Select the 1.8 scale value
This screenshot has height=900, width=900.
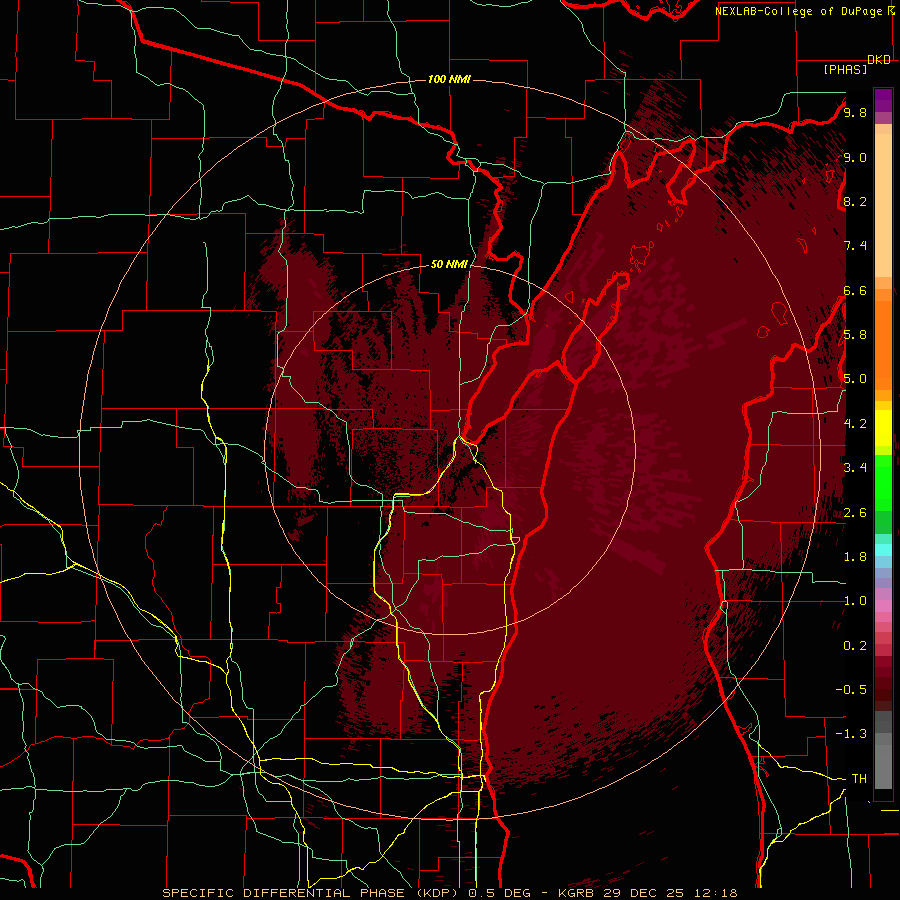(x=855, y=557)
